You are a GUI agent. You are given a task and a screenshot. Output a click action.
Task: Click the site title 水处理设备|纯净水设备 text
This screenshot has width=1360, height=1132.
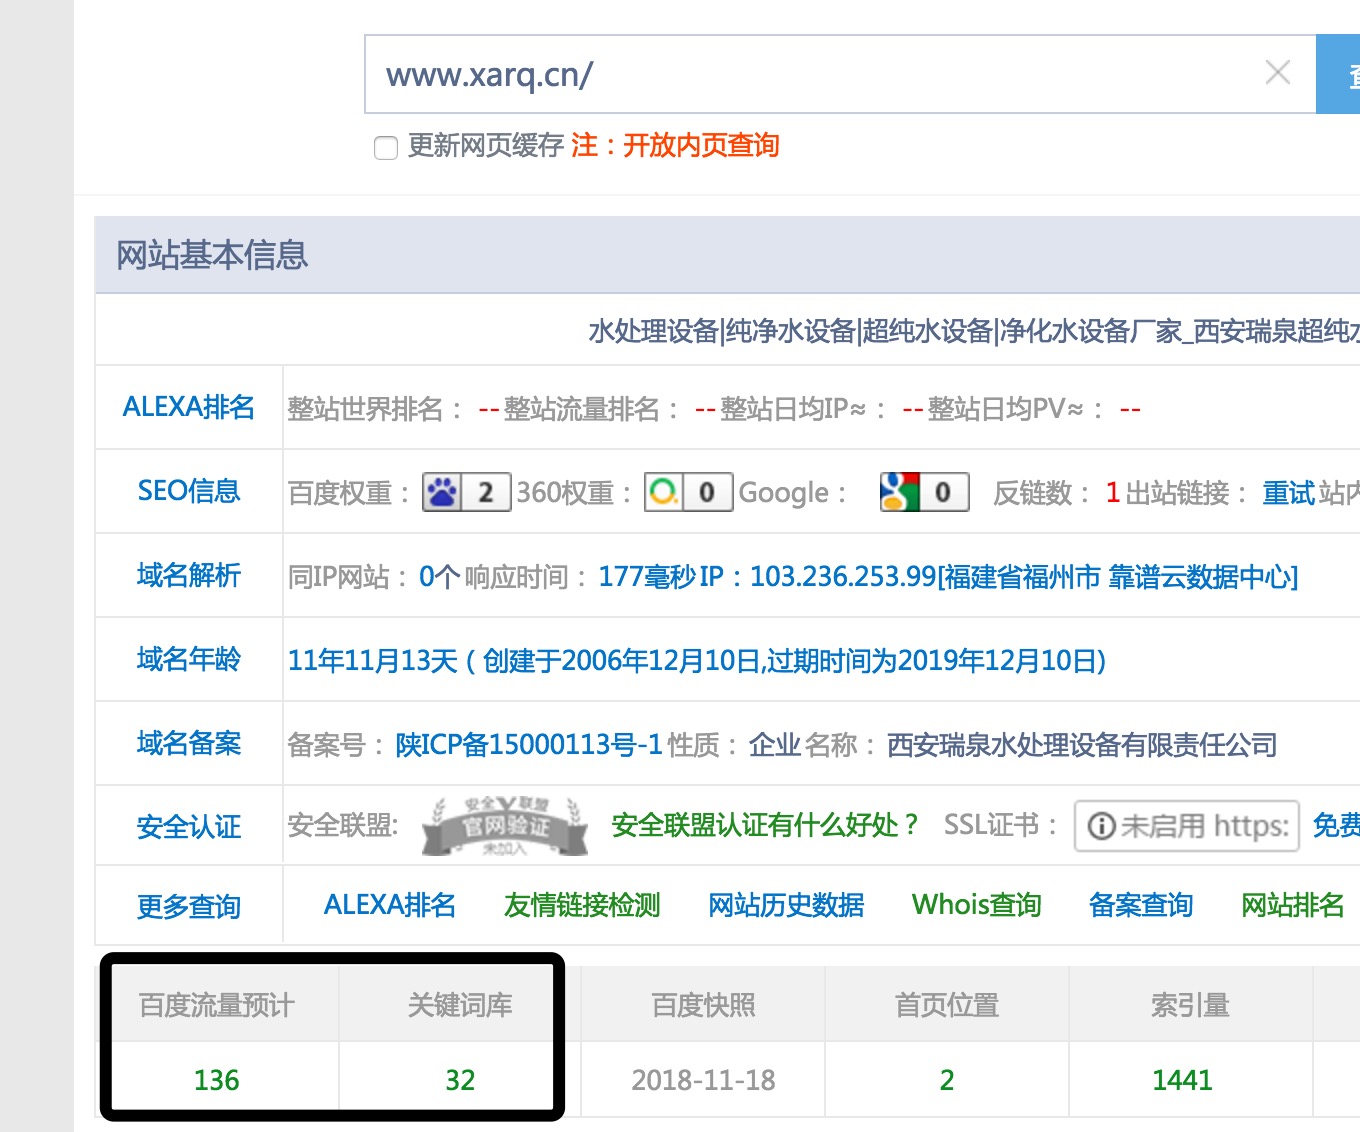[974, 331]
